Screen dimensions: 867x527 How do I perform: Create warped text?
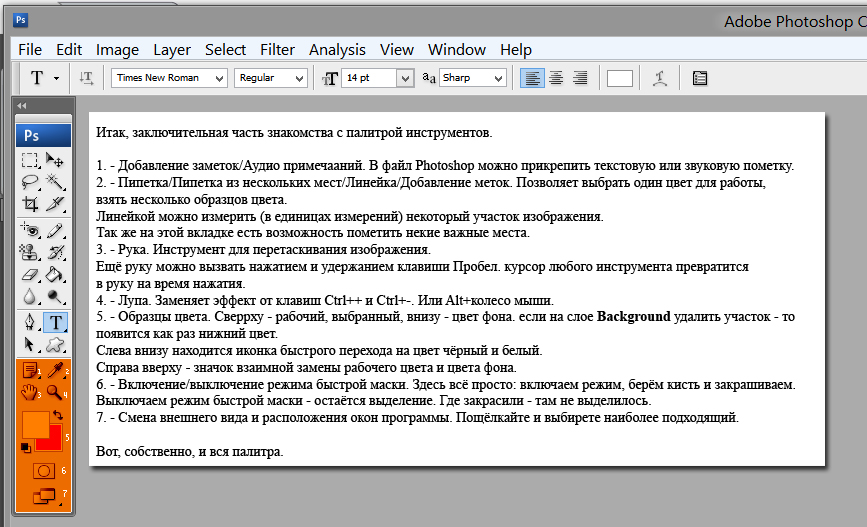tap(660, 78)
